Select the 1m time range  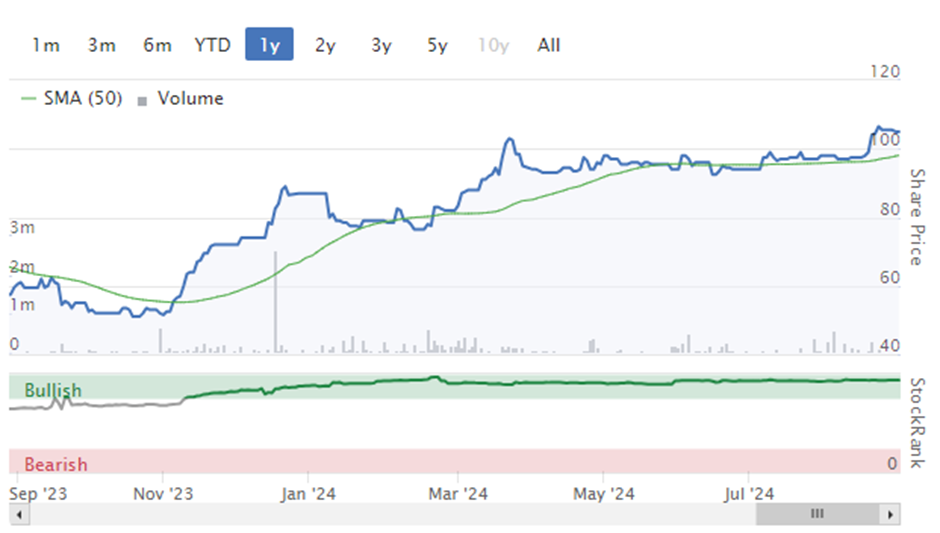[46, 45]
